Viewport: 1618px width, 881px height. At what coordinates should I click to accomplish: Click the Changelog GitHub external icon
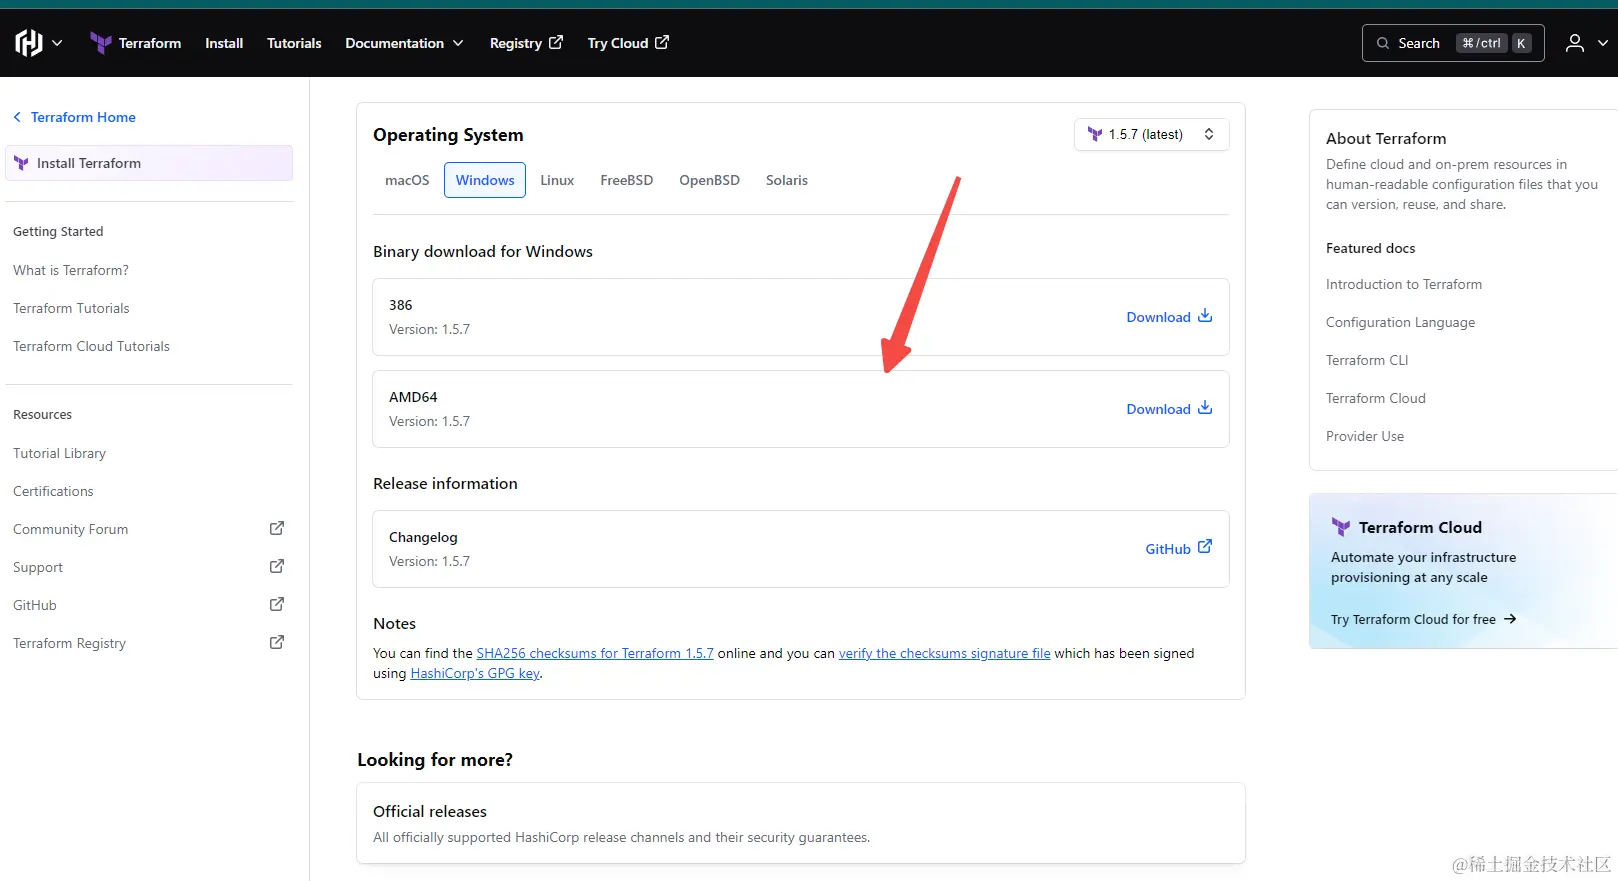[1205, 546]
